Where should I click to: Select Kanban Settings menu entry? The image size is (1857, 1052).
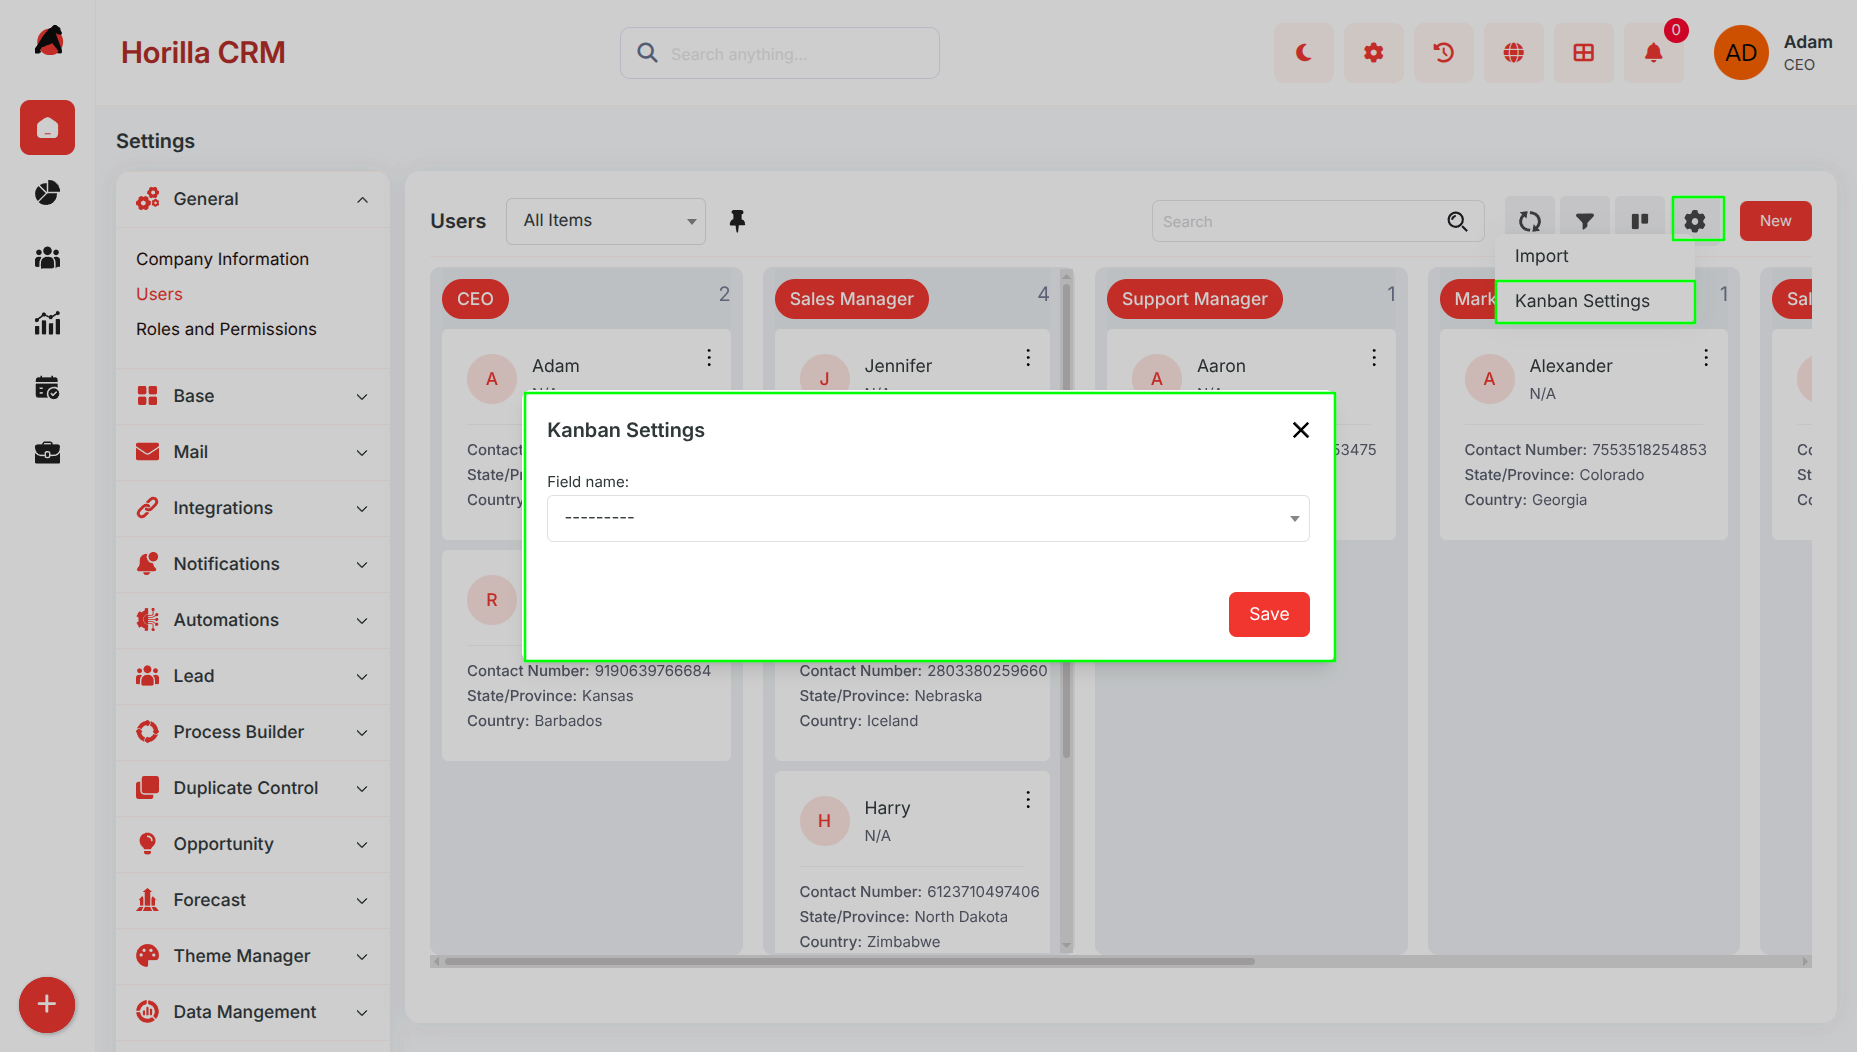coord(1594,301)
